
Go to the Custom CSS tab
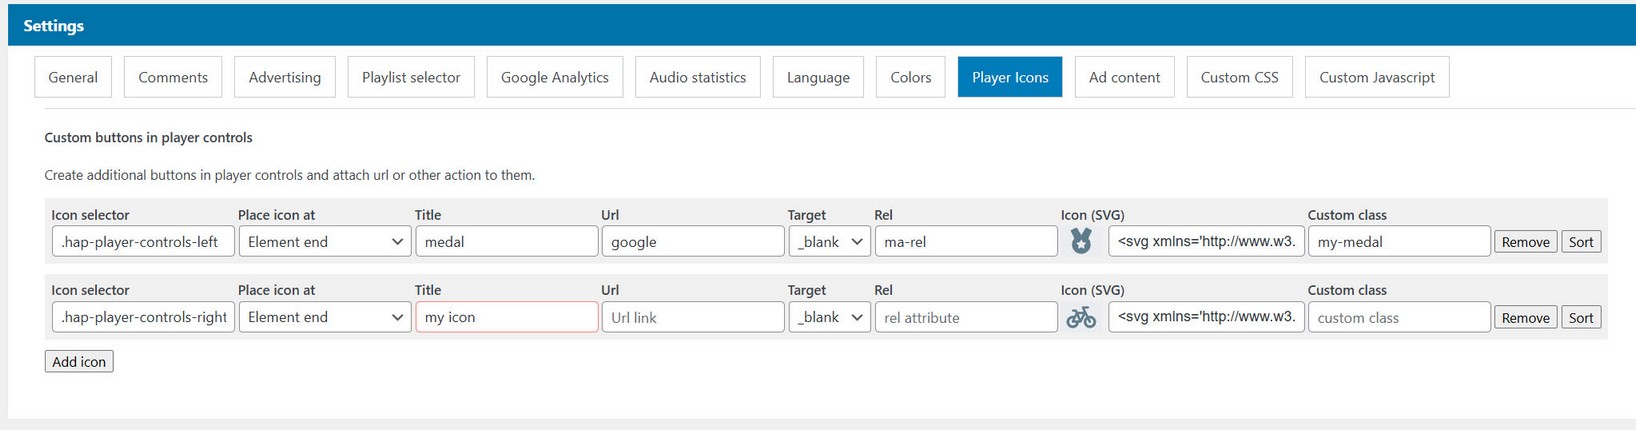click(1239, 77)
